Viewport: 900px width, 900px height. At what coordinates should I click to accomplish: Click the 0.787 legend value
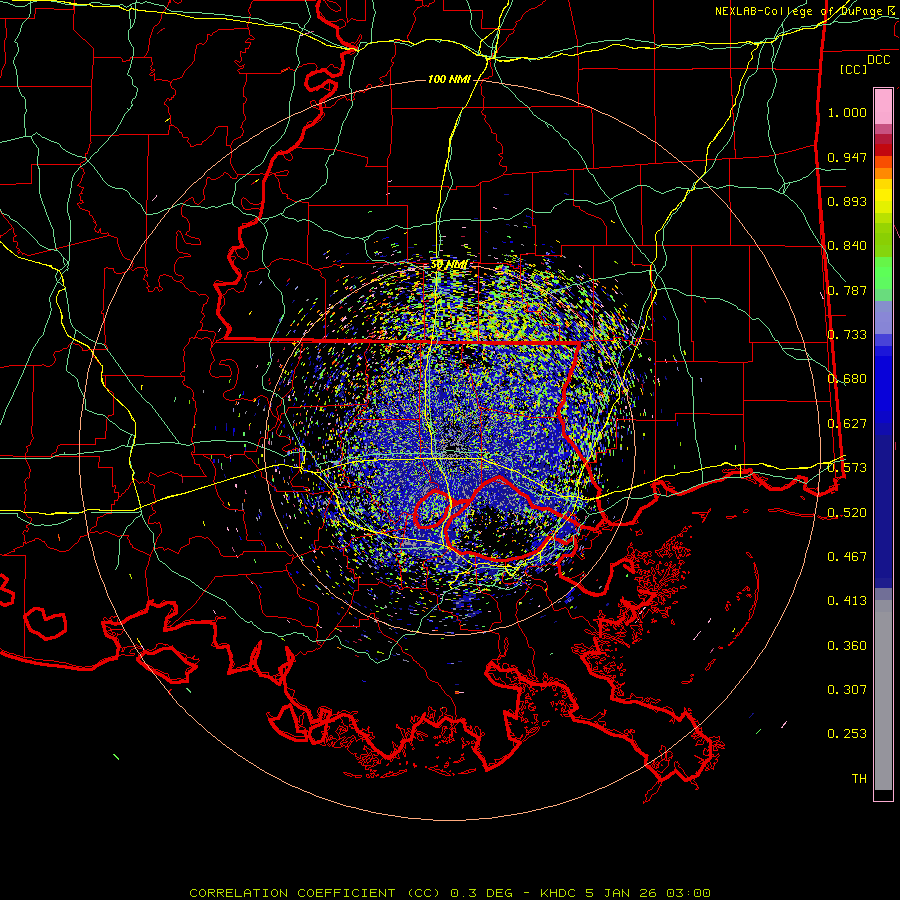[847, 290]
